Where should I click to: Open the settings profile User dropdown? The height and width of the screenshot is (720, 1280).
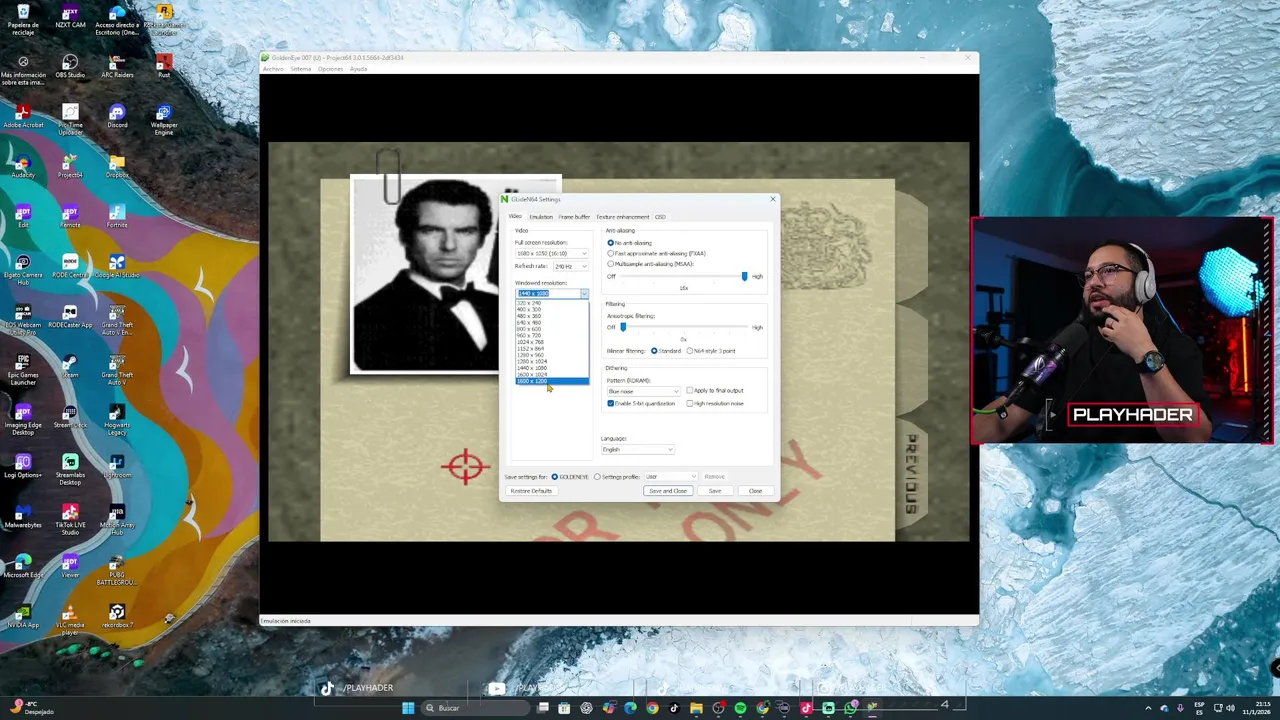tap(671, 477)
